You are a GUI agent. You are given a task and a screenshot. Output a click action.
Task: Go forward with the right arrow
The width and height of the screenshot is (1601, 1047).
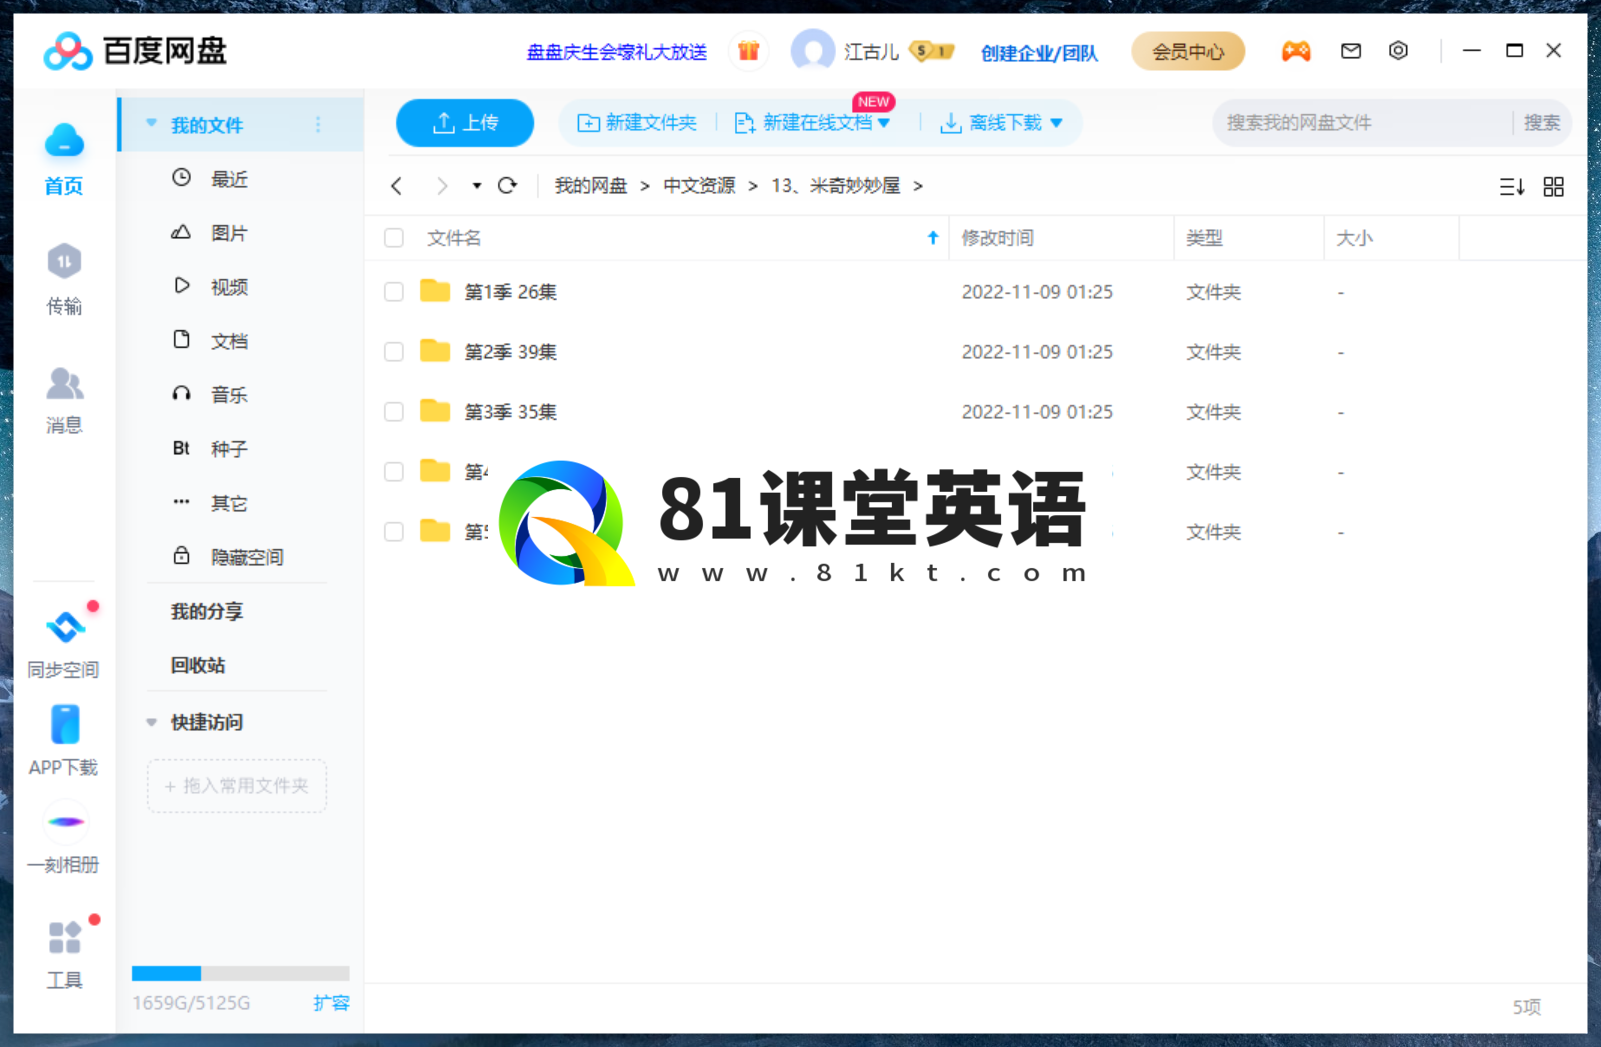click(x=442, y=186)
